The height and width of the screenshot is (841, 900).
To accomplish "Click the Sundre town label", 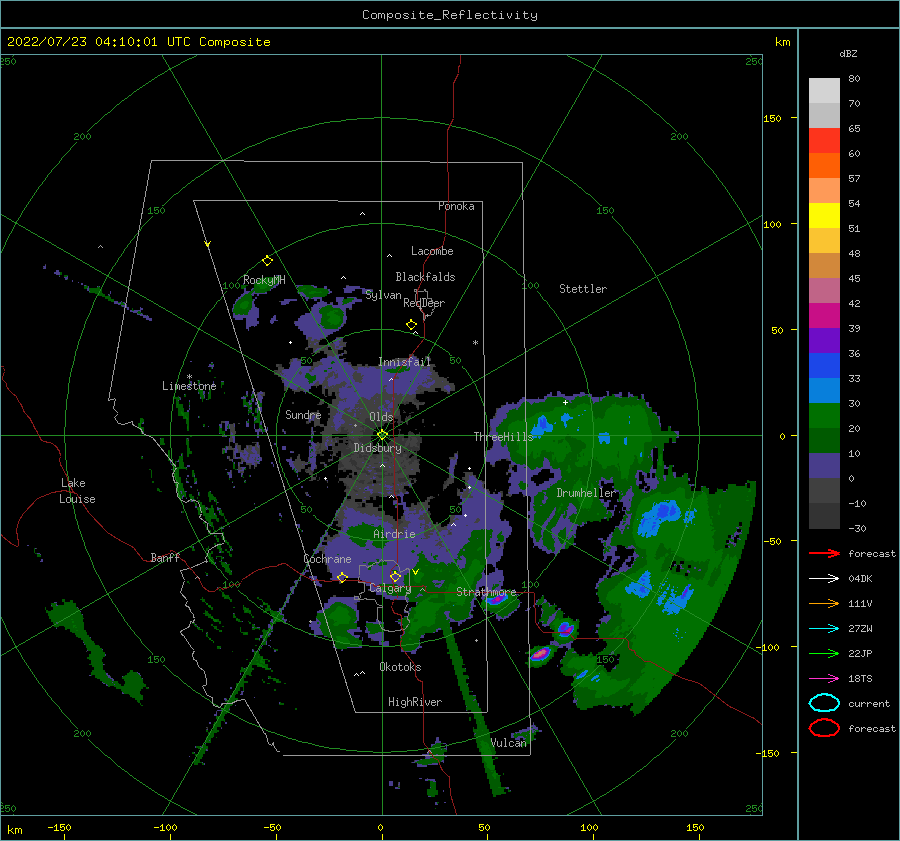I will pos(303,414).
